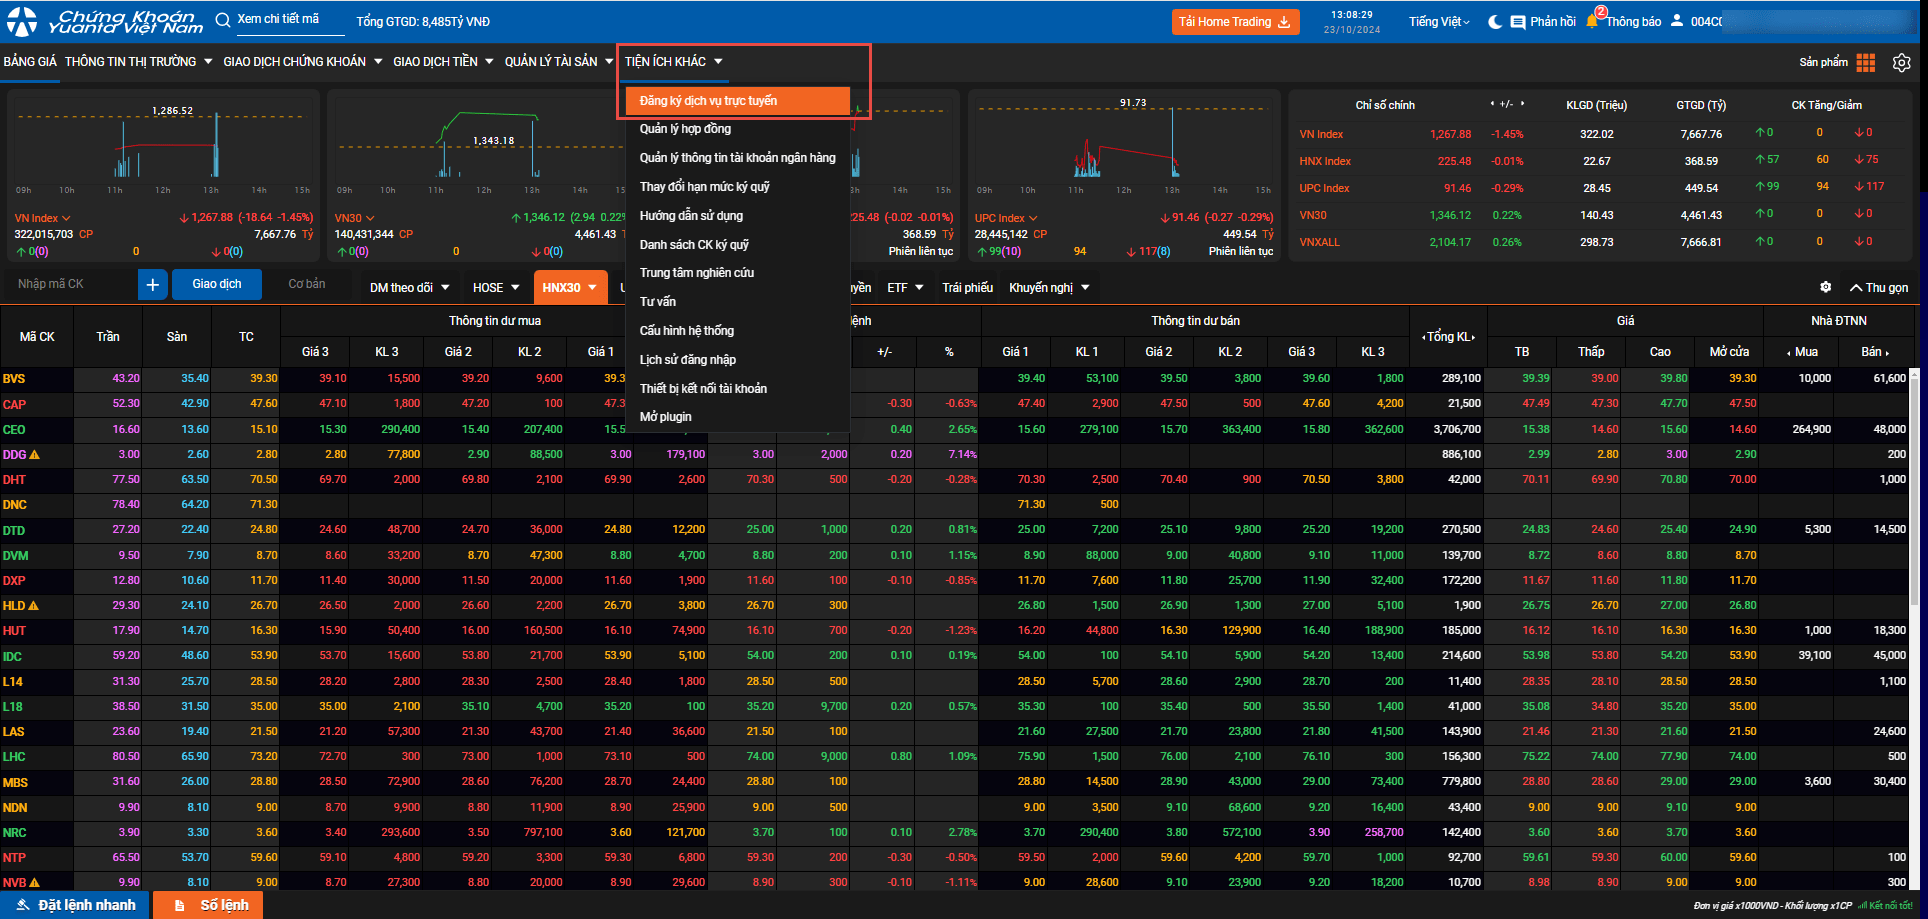The width and height of the screenshot is (1928, 919).
Task: Choose Lịch sử đăng nhập from menu
Action: pos(687,360)
